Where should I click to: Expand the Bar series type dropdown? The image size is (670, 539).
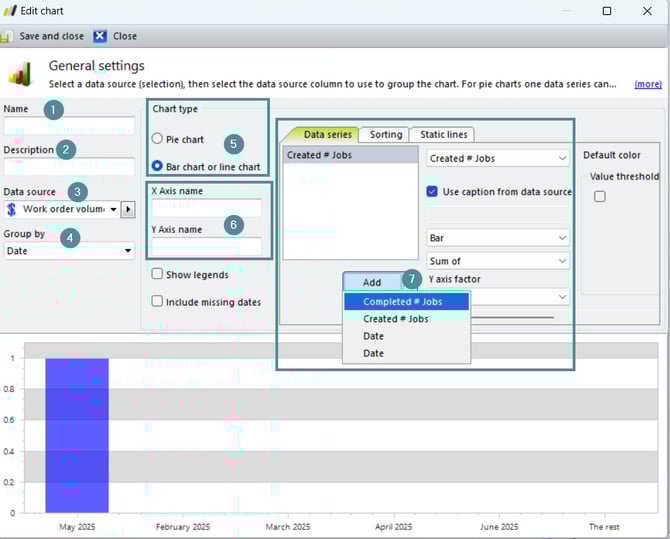(498, 238)
